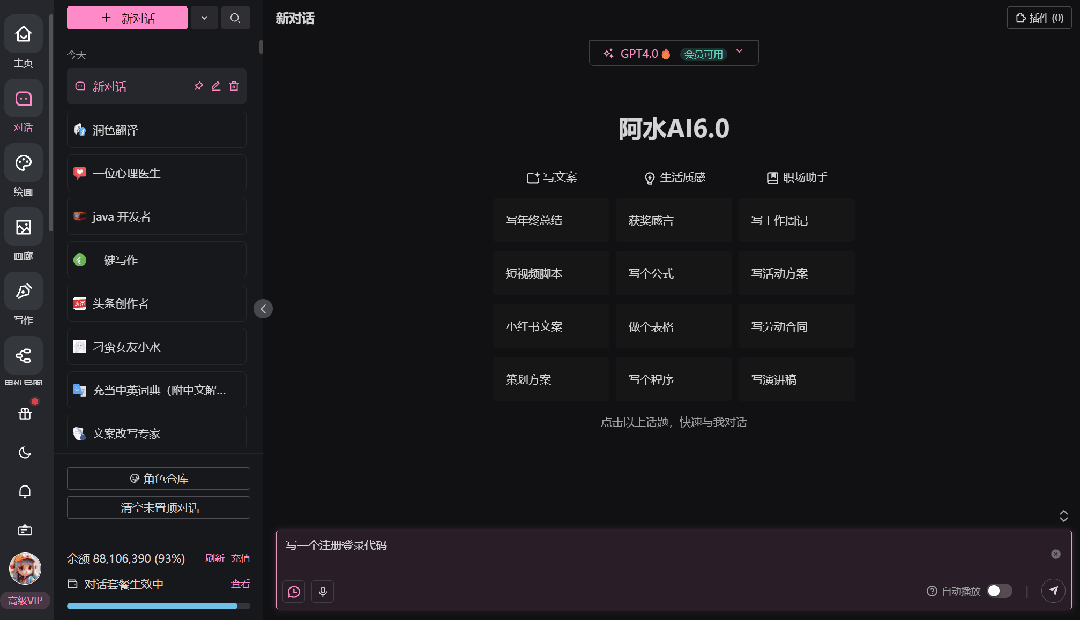The width and height of the screenshot is (1080, 620).
Task: Click the pink new conversation button
Action: coord(127,17)
